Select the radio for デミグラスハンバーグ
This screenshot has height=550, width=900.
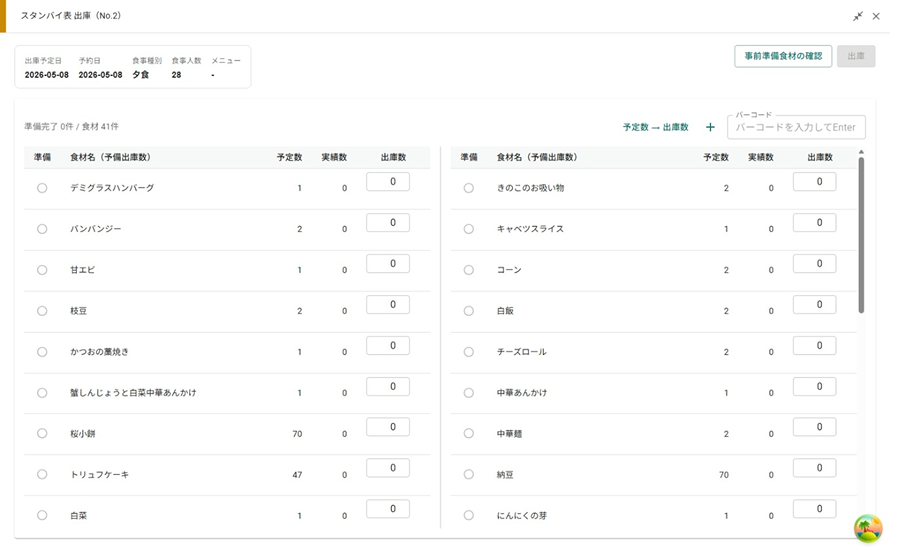pos(42,188)
